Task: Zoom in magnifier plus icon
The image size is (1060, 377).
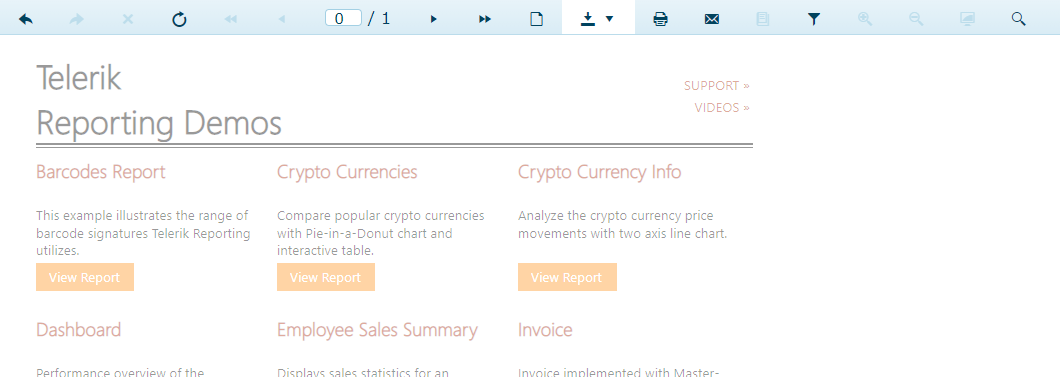Action: pyautogui.click(x=865, y=19)
